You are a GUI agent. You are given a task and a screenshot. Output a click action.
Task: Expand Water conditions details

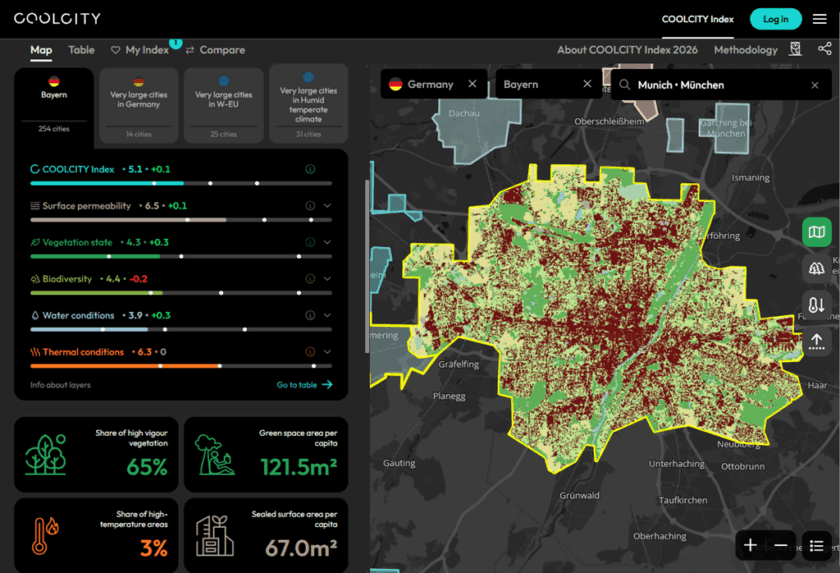[327, 315]
